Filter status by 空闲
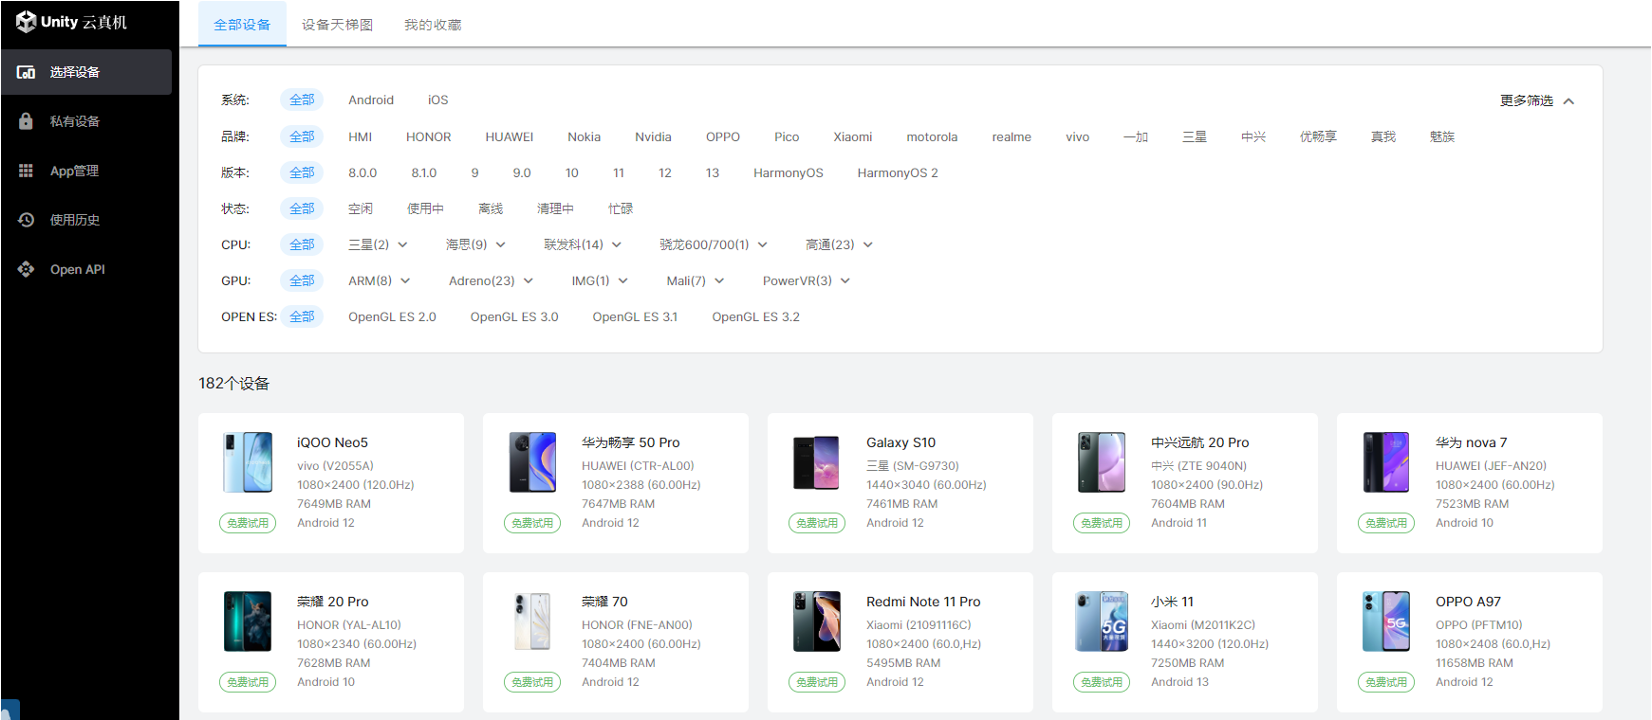 (x=360, y=209)
